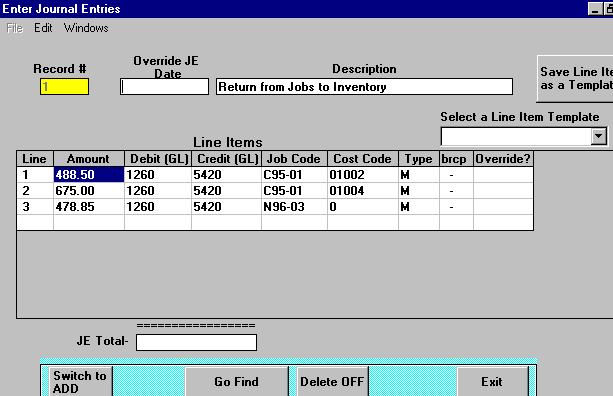Click brcp dash in line 1
613x396 pixels.
tap(456, 175)
